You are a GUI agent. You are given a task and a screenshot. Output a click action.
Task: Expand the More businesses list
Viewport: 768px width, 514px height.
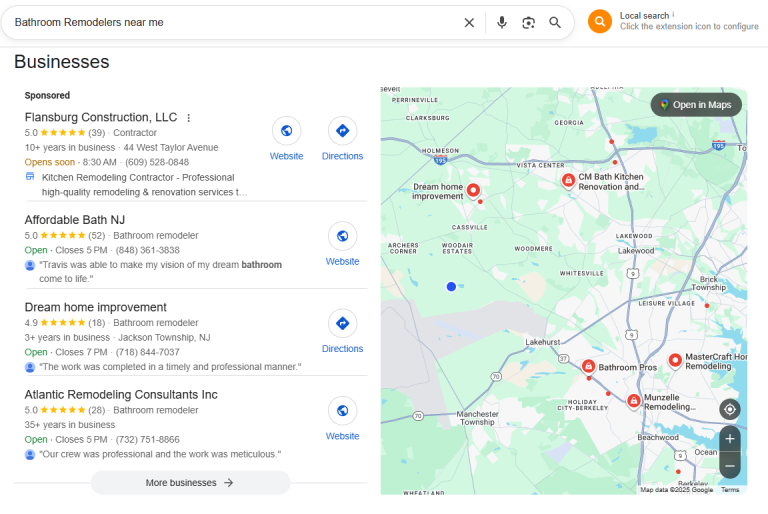coord(190,483)
